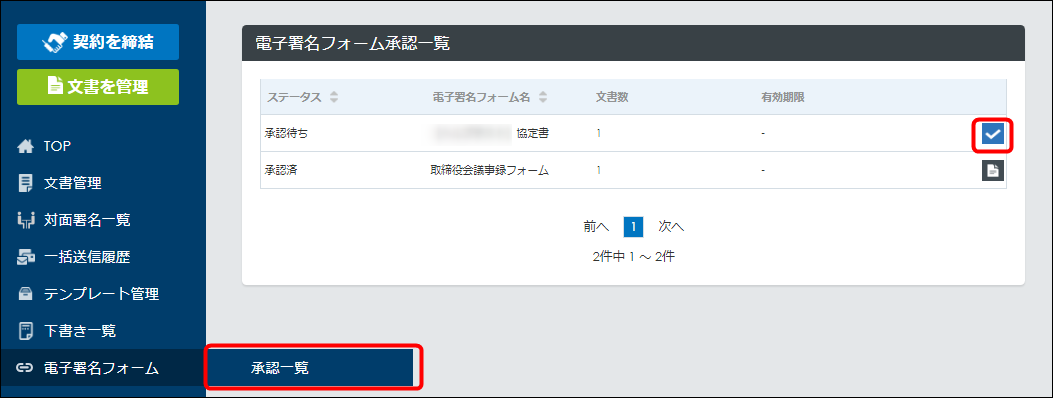Click 協定書 form name

(533, 134)
